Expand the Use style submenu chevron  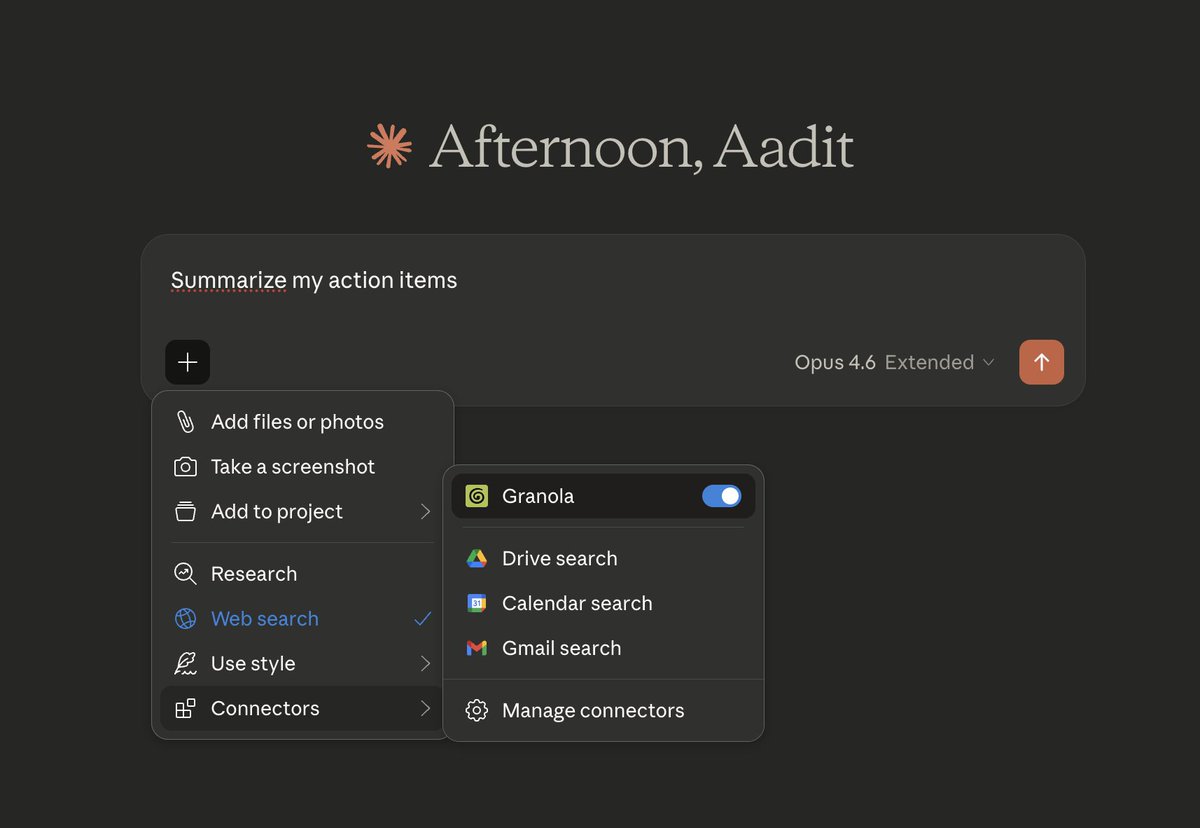click(x=425, y=664)
